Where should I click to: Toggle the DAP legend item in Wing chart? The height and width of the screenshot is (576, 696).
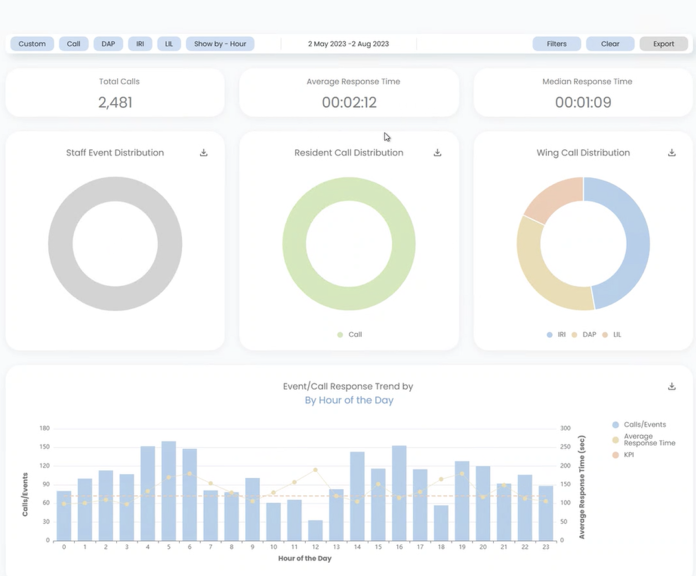tap(584, 335)
